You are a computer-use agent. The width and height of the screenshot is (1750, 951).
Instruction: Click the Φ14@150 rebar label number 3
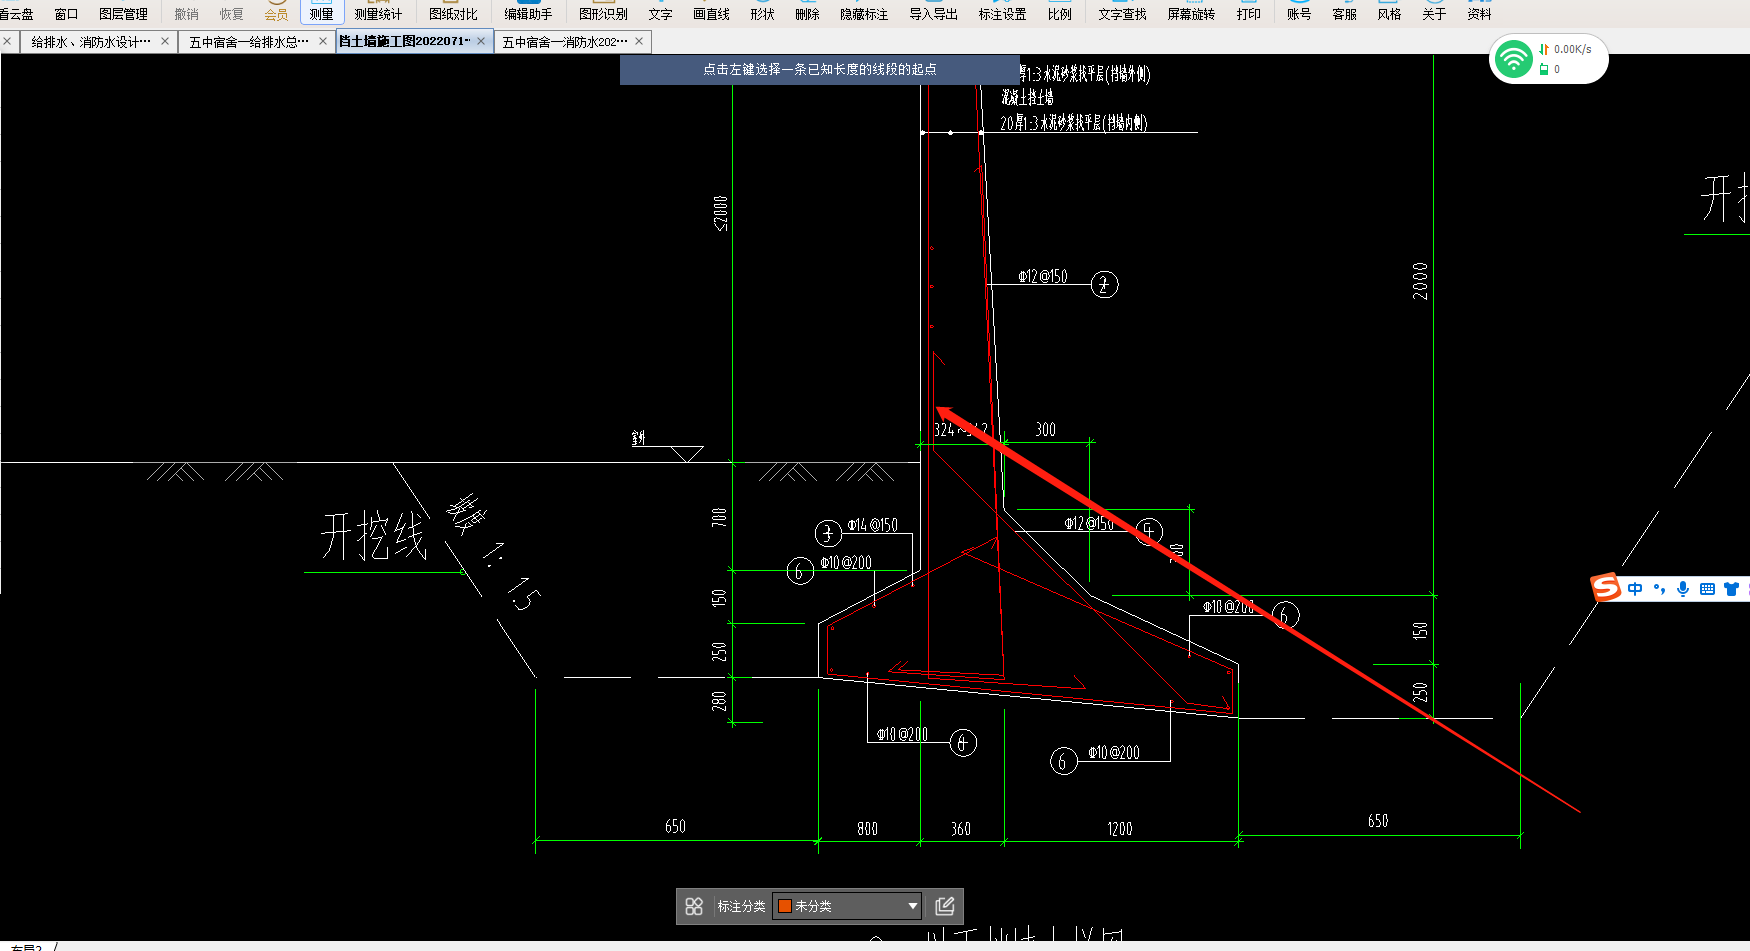tap(873, 525)
